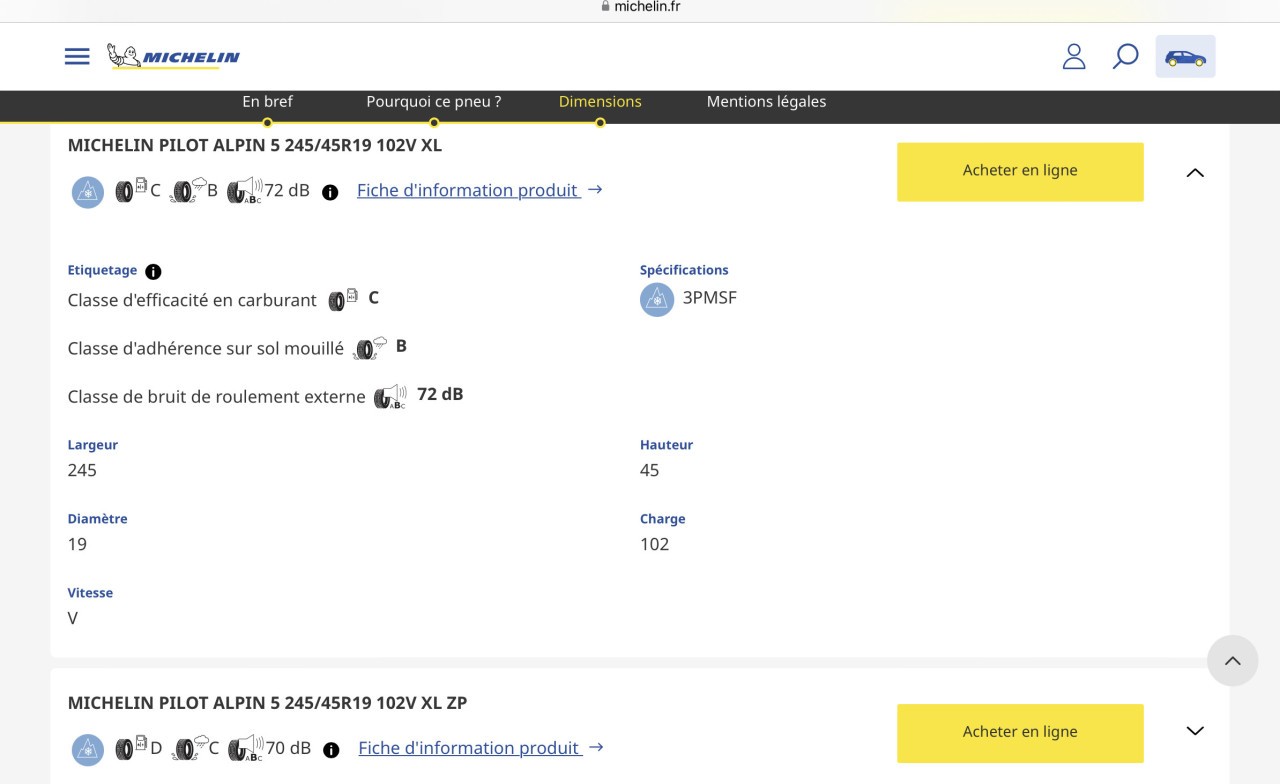Click wet grip C icon in ZP row
Viewport: 1280px width, 784px height.
point(190,748)
